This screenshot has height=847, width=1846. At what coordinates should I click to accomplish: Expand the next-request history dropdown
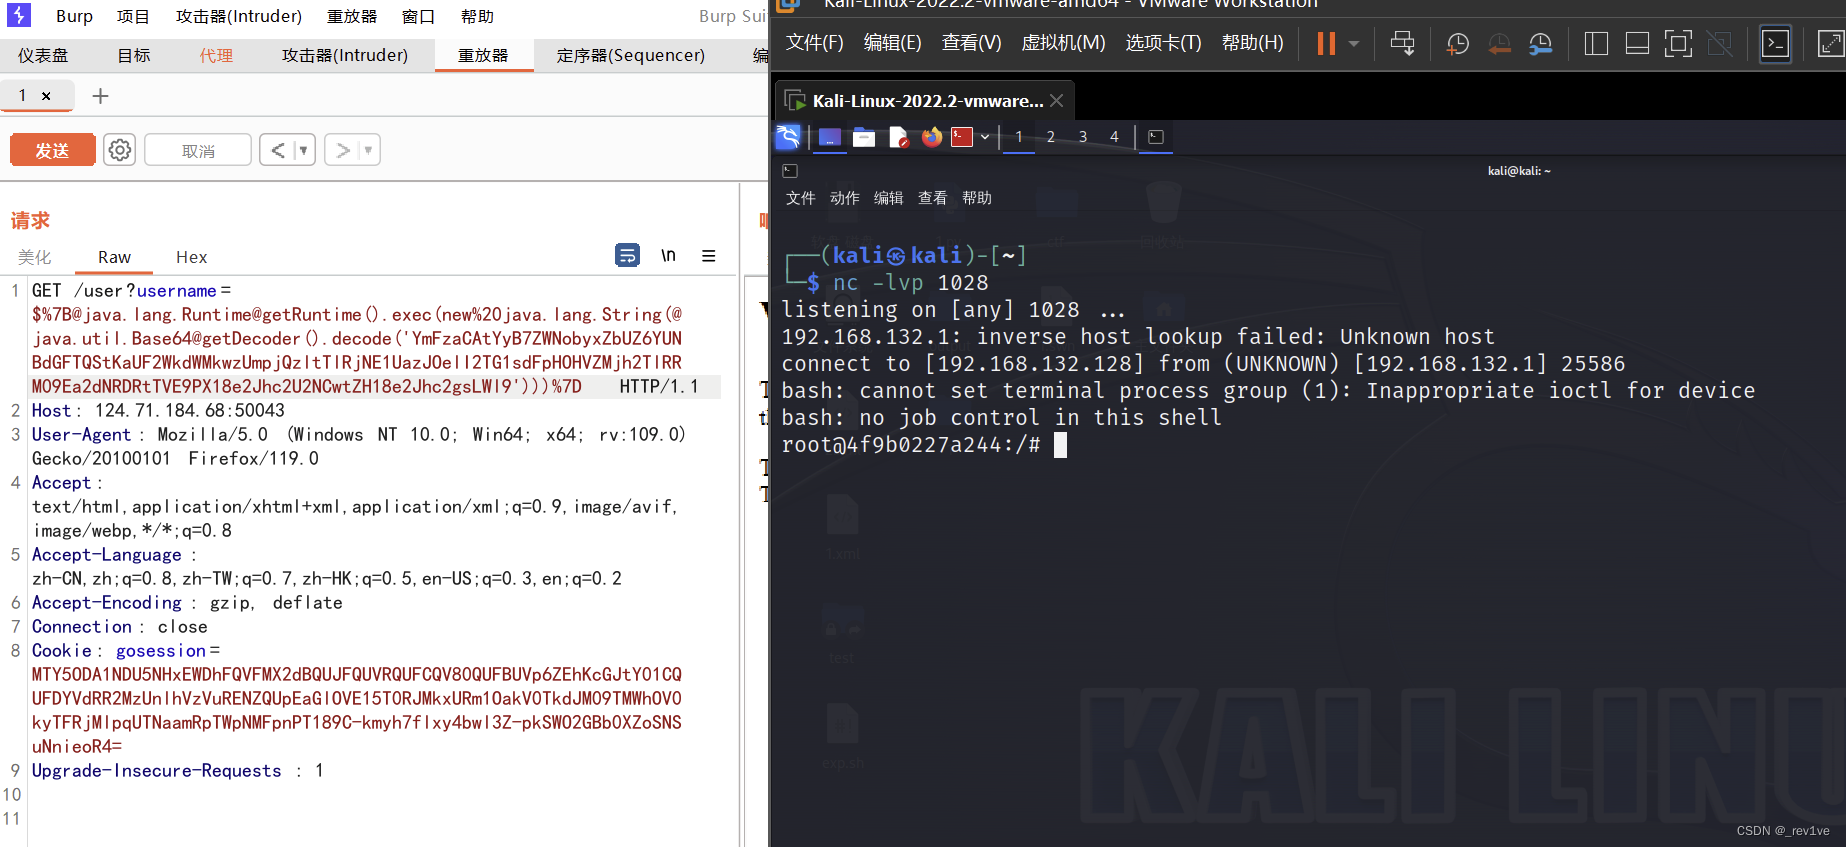pyautogui.click(x=369, y=150)
